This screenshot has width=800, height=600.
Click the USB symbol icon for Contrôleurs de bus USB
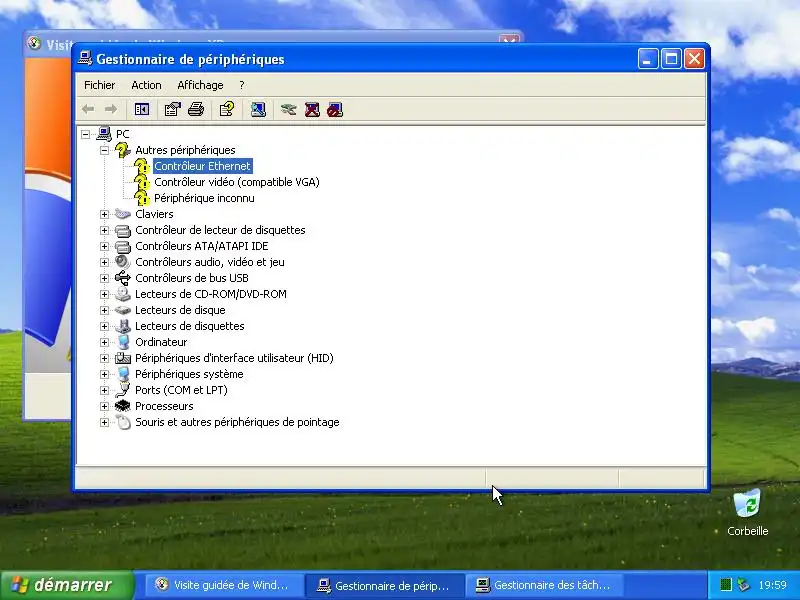[123, 278]
